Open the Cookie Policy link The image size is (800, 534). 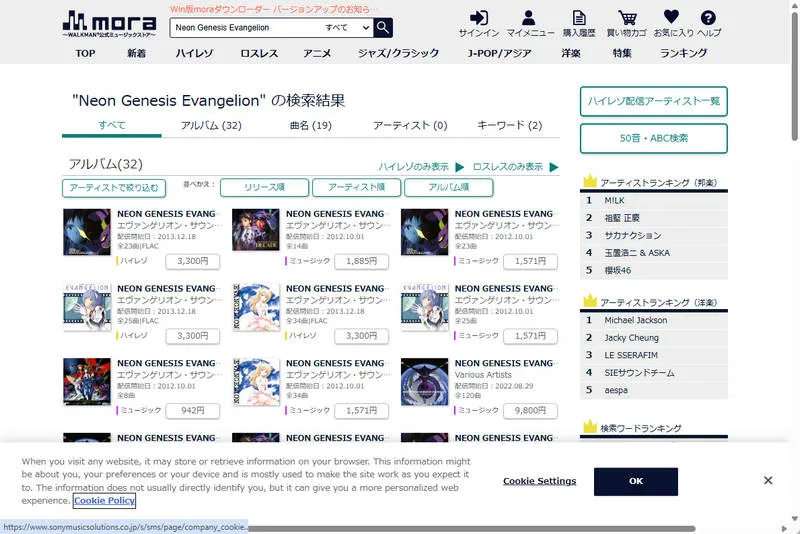coord(104,501)
